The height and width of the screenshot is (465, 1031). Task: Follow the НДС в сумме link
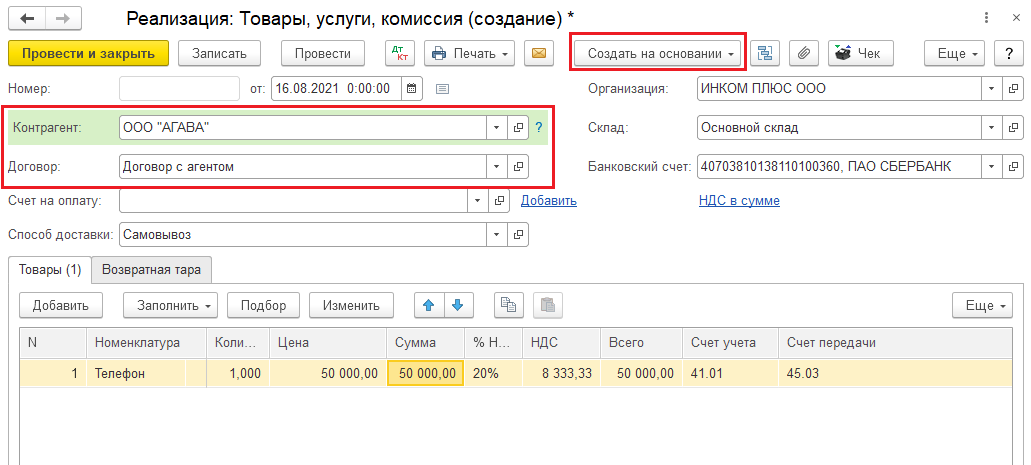(x=738, y=201)
